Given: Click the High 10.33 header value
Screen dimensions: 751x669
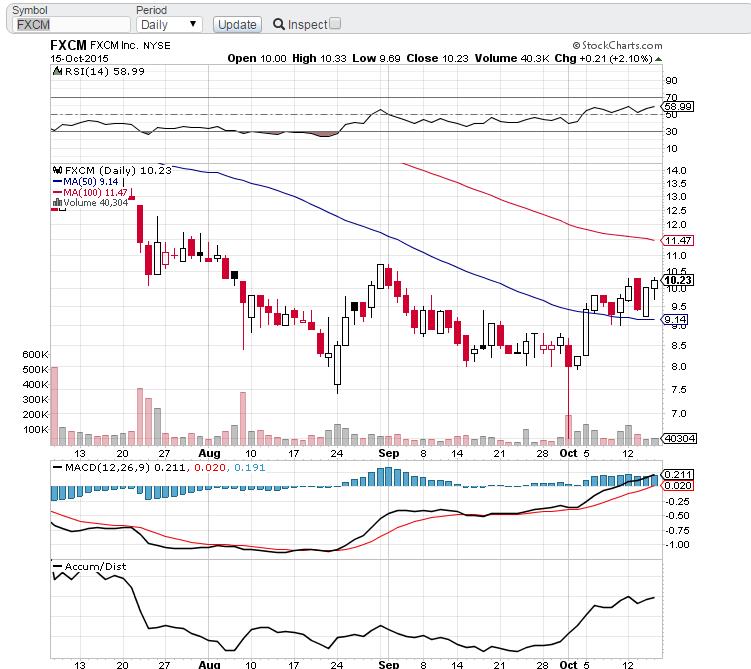Looking at the screenshot, I should 319,58.
